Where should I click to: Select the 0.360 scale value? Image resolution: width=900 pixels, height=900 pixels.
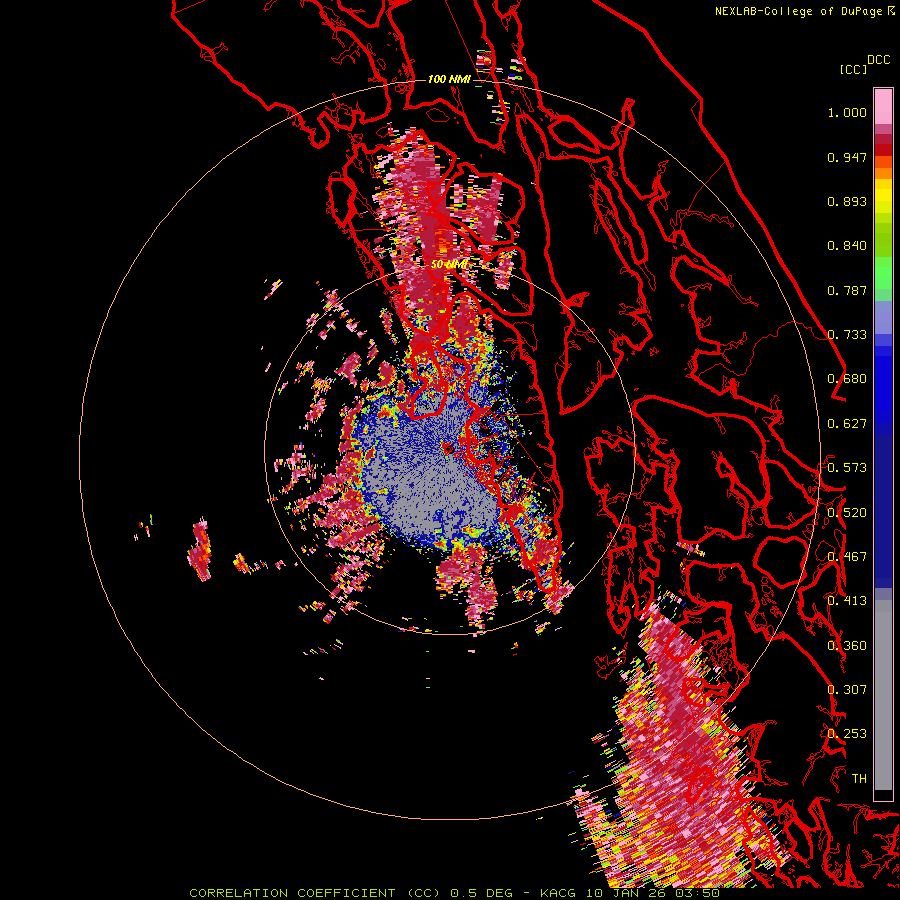[847, 646]
